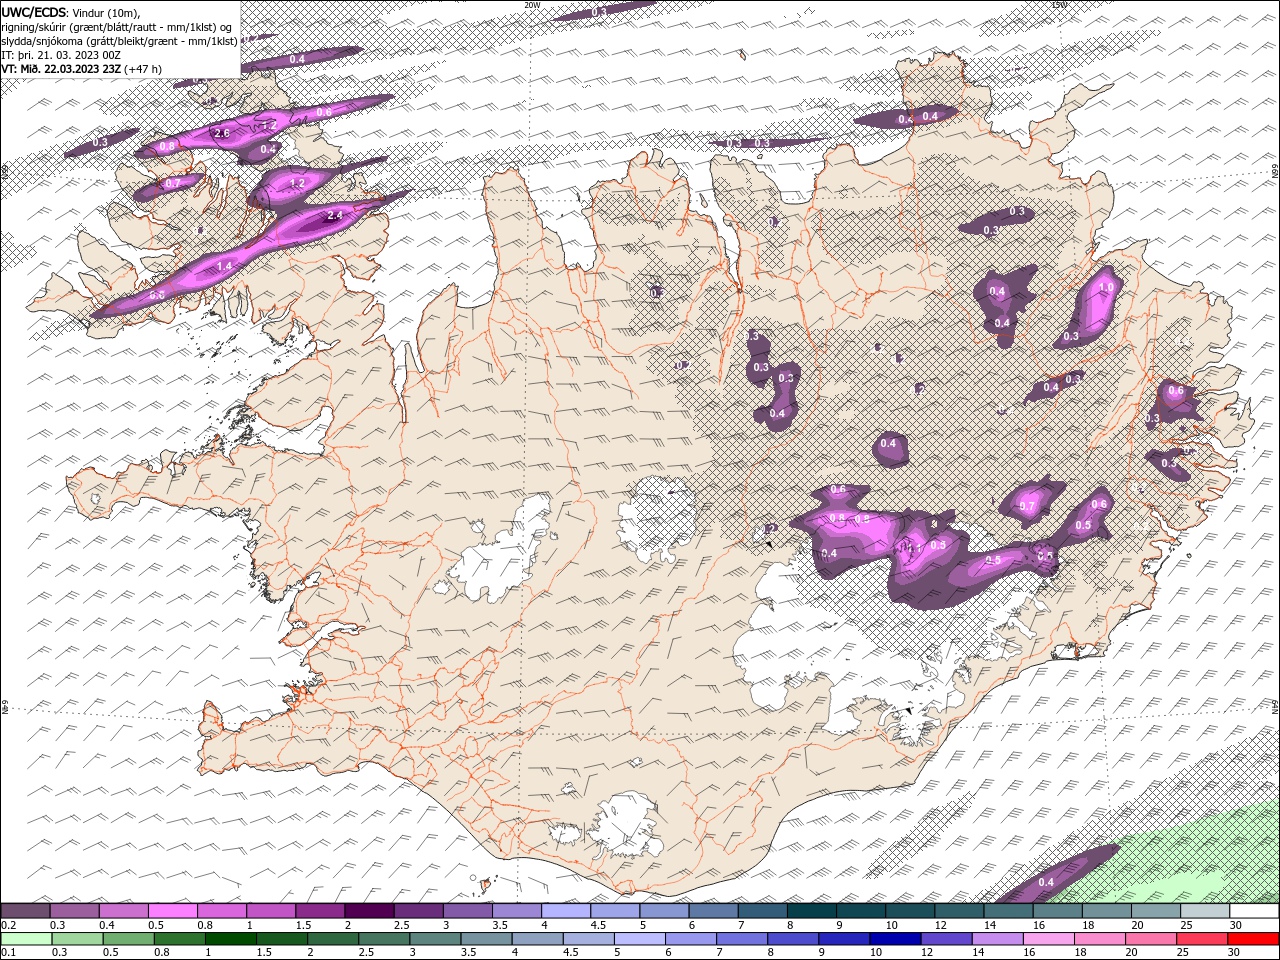1280x960 pixels.
Task: Select the darkest green 1 swatch in the lower legend row
Action: coord(231,939)
